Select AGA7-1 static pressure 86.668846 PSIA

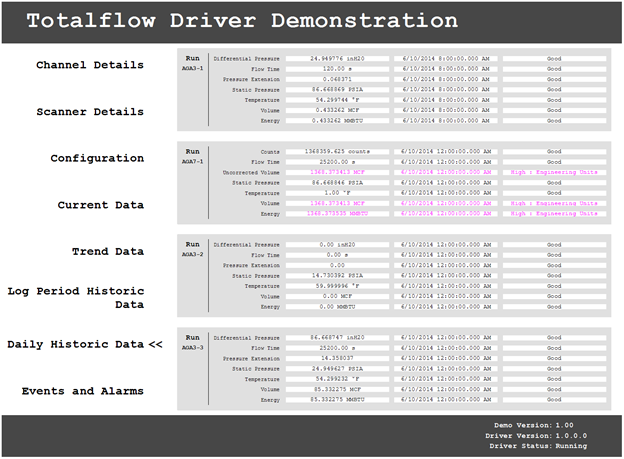point(337,183)
